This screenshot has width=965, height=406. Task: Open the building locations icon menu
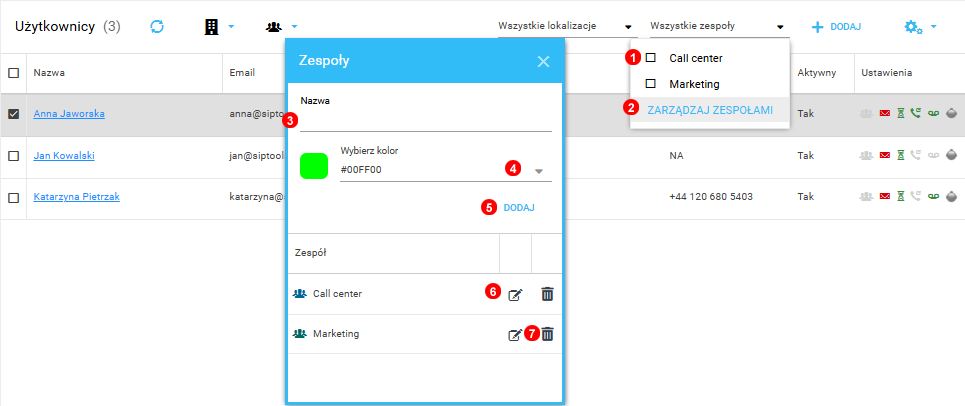(218, 27)
